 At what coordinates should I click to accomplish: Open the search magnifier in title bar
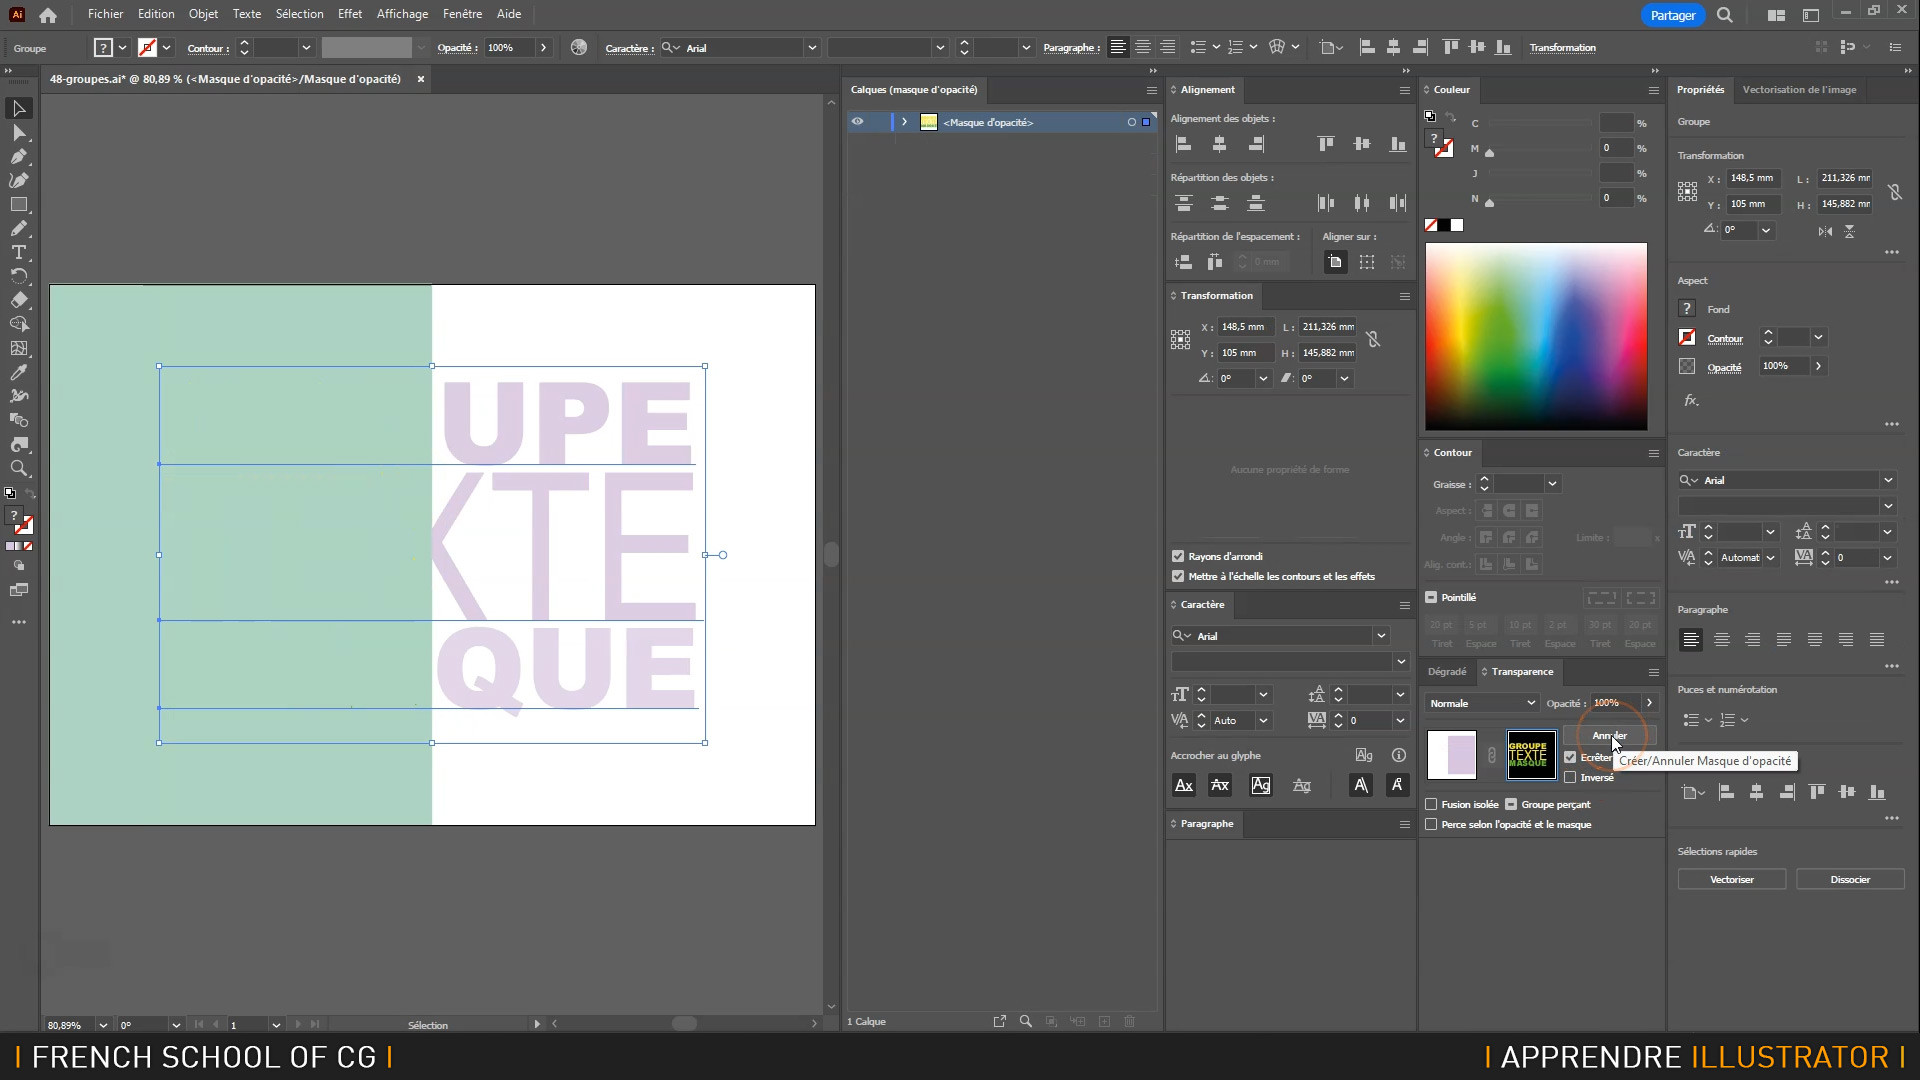(x=1725, y=15)
